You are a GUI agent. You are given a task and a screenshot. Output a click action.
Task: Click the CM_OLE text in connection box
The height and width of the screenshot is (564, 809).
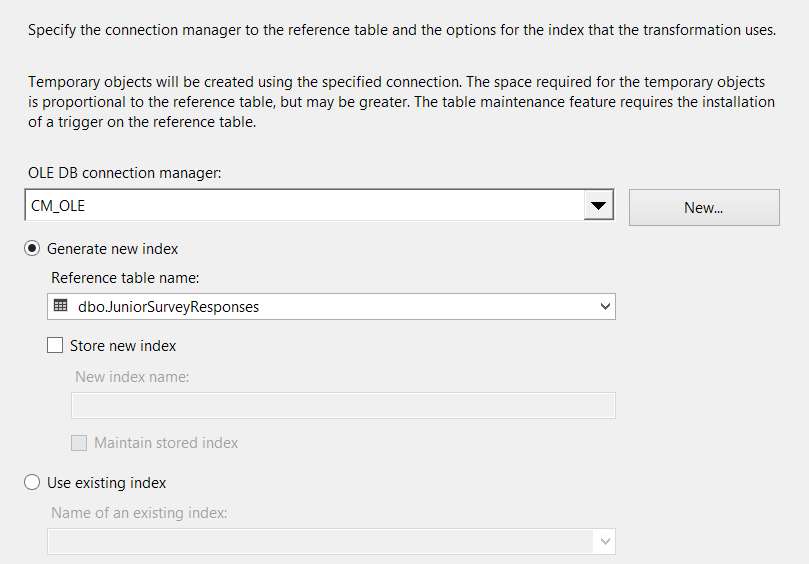[57, 207]
